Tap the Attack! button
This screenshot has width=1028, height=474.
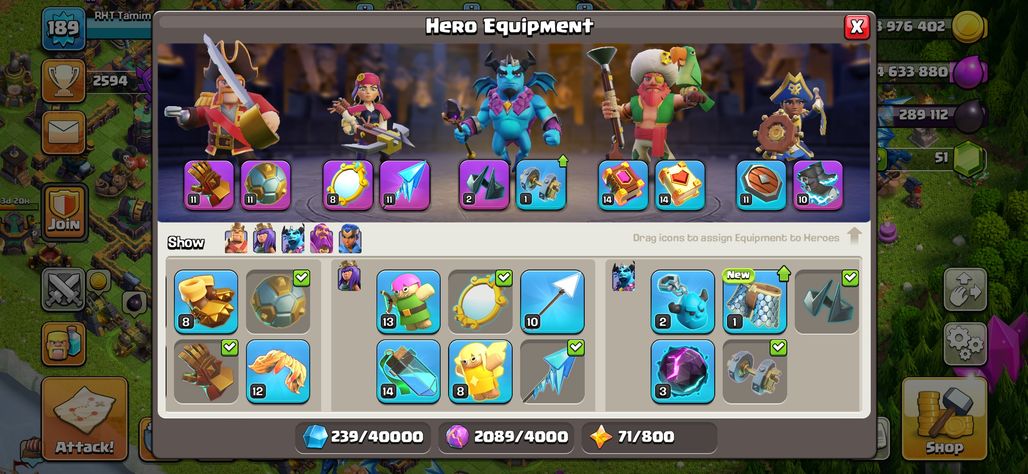(x=85, y=418)
